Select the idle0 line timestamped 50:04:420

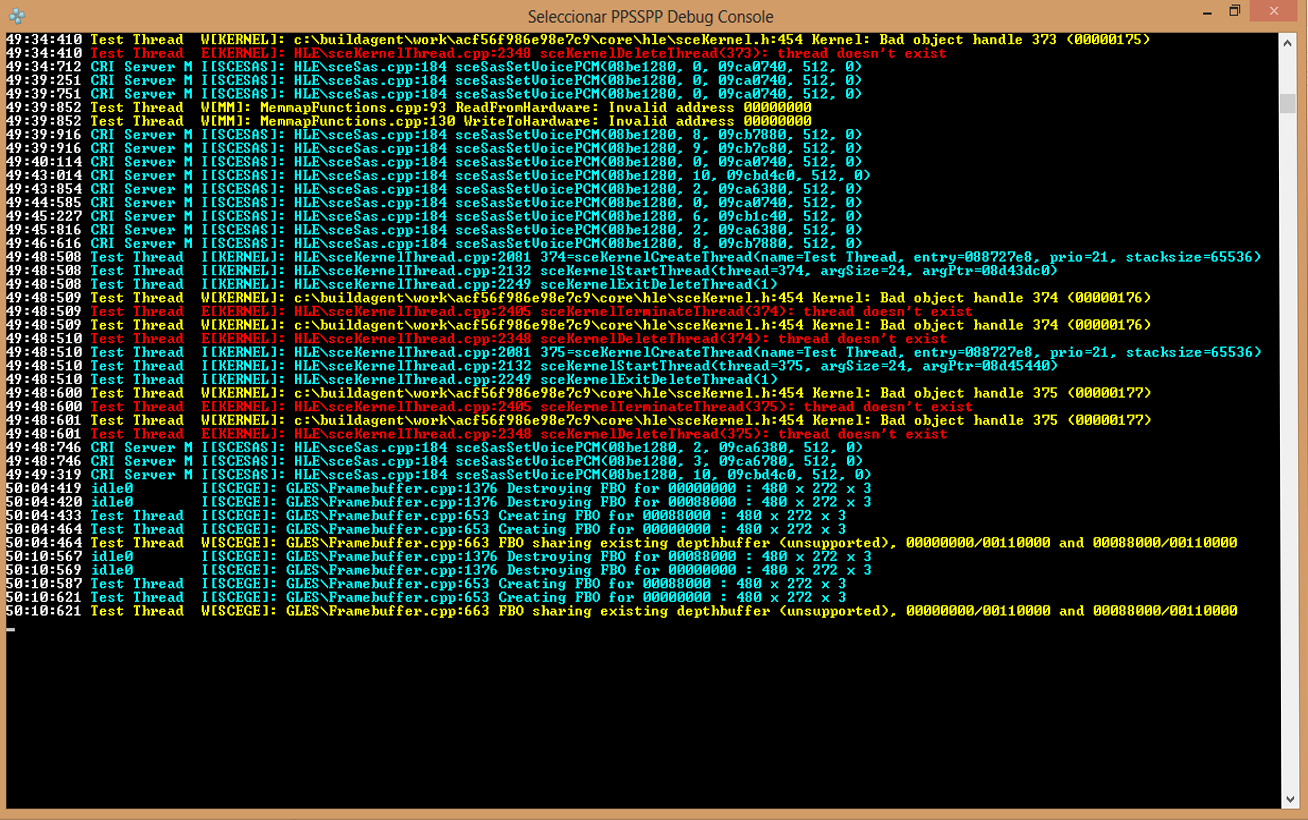coord(438,502)
